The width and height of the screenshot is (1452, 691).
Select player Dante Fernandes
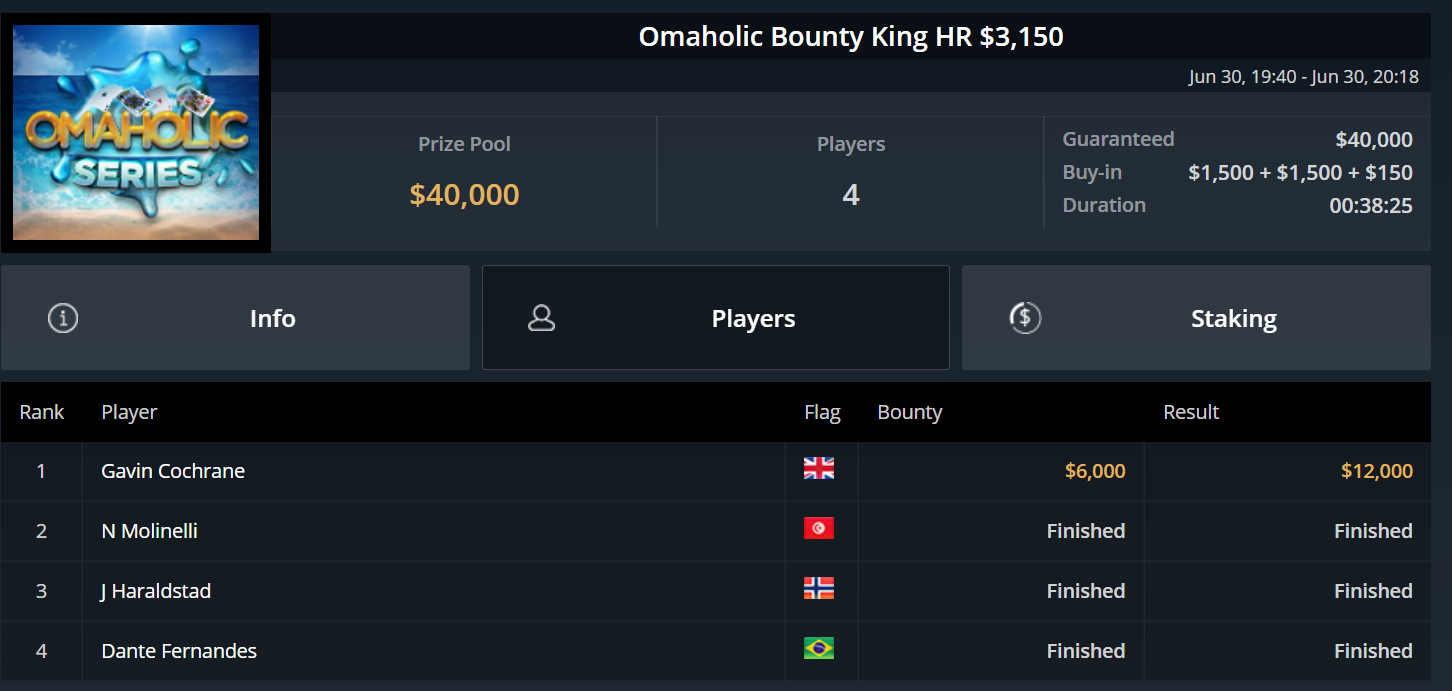point(179,651)
